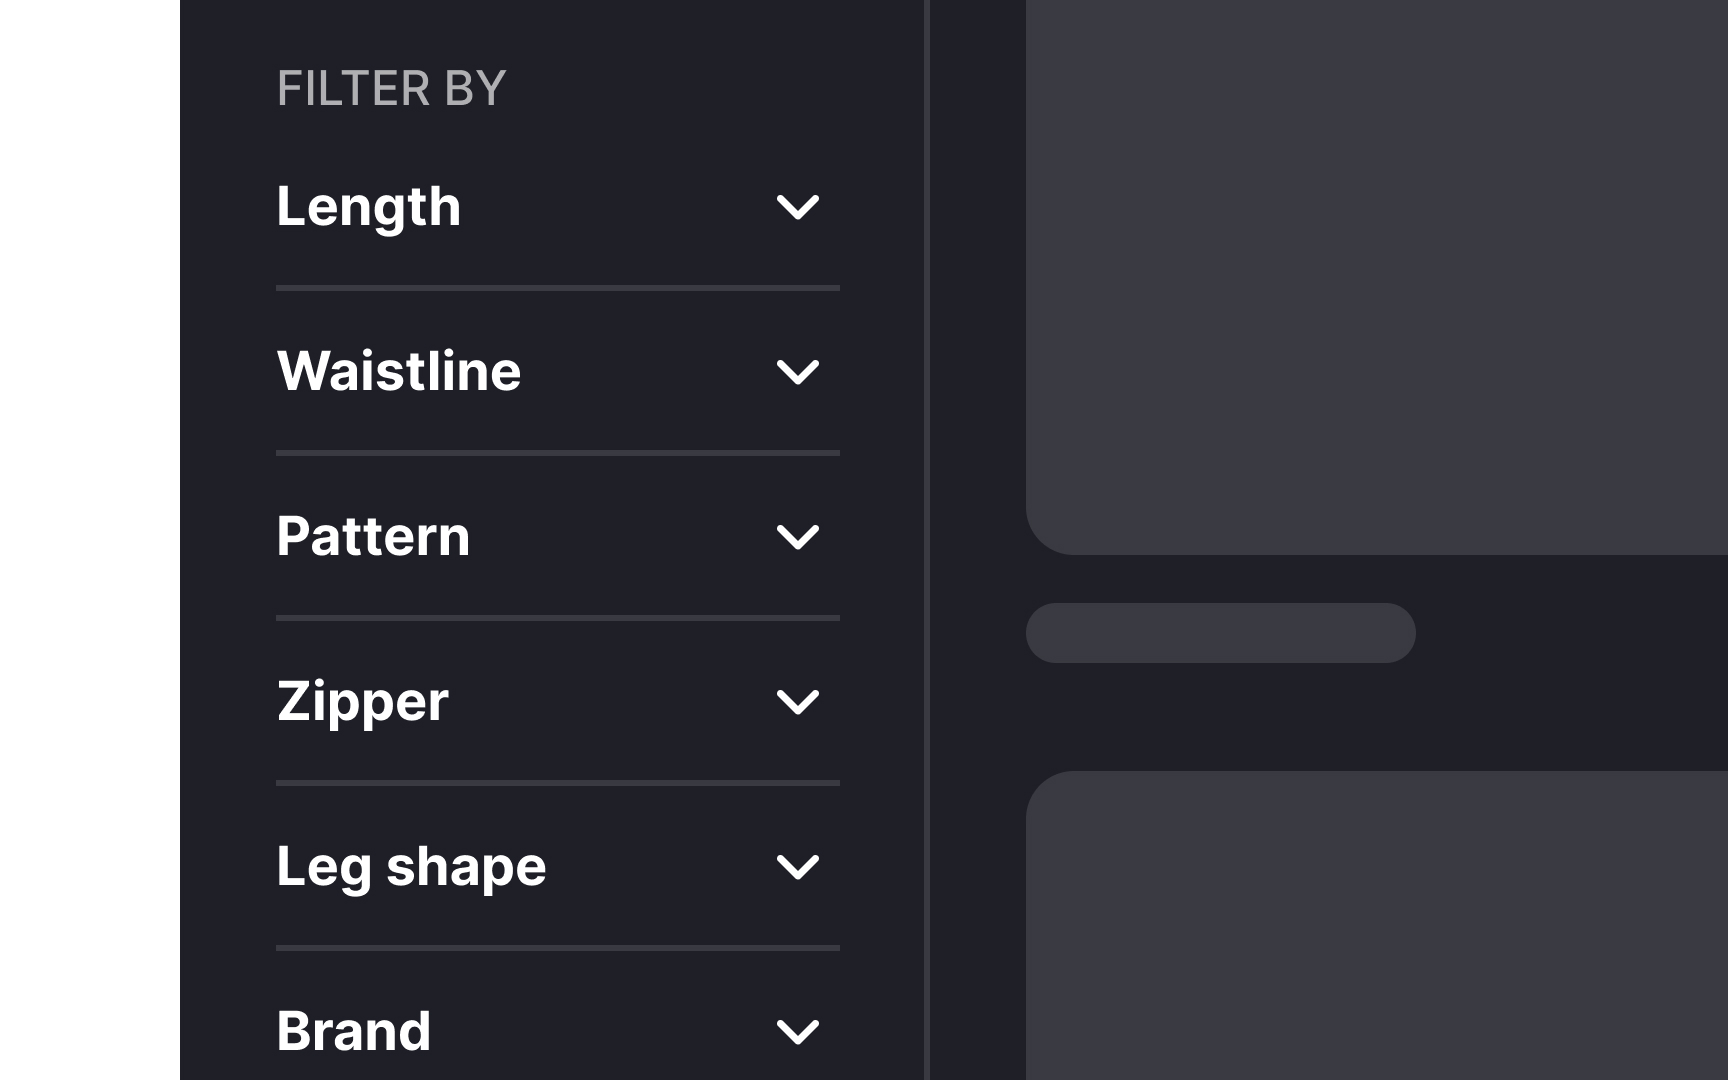The height and width of the screenshot is (1080, 1728).
Task: Click the chevron beside Length
Action: point(800,207)
